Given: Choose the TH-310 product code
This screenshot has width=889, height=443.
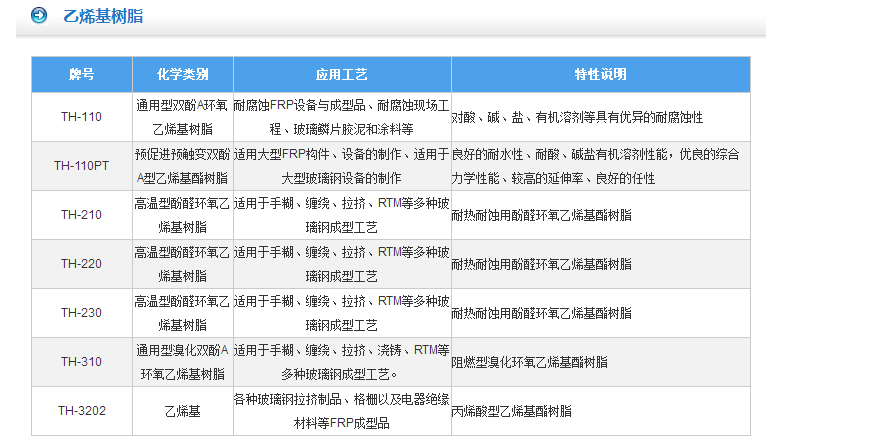Looking at the screenshot, I should (81, 362).
